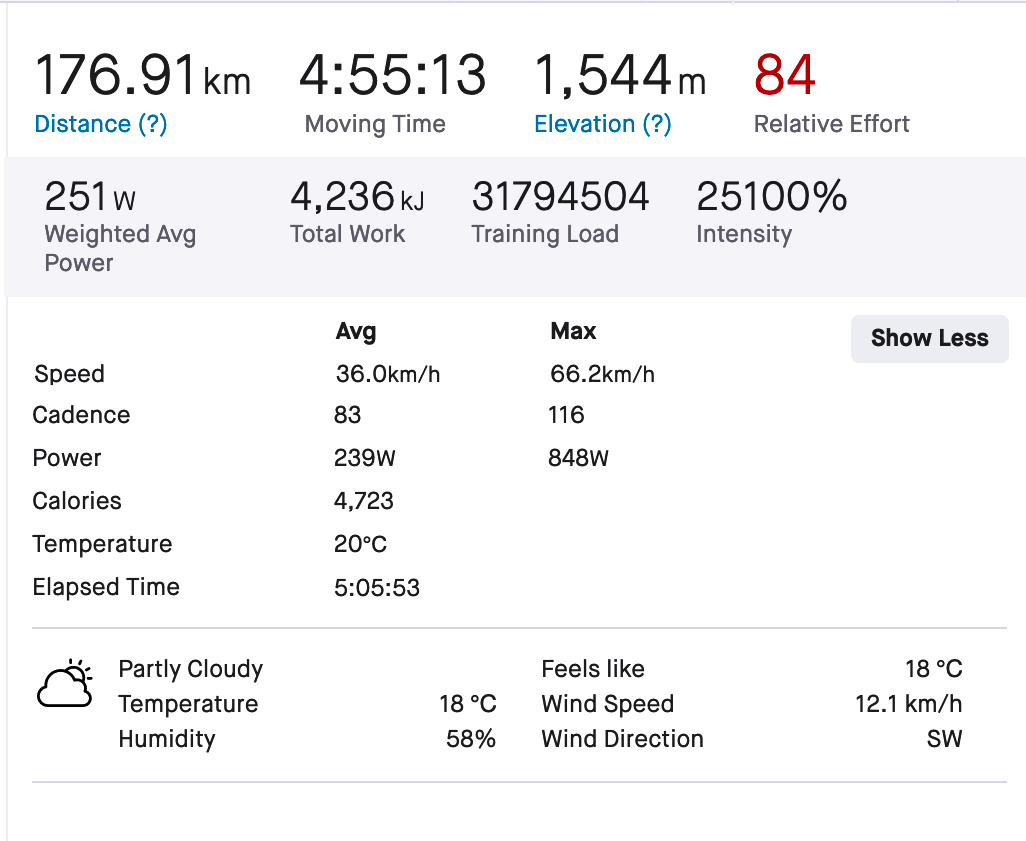The width and height of the screenshot is (1026, 841).
Task: Click the Wind Direction SW value
Action: click(x=944, y=739)
